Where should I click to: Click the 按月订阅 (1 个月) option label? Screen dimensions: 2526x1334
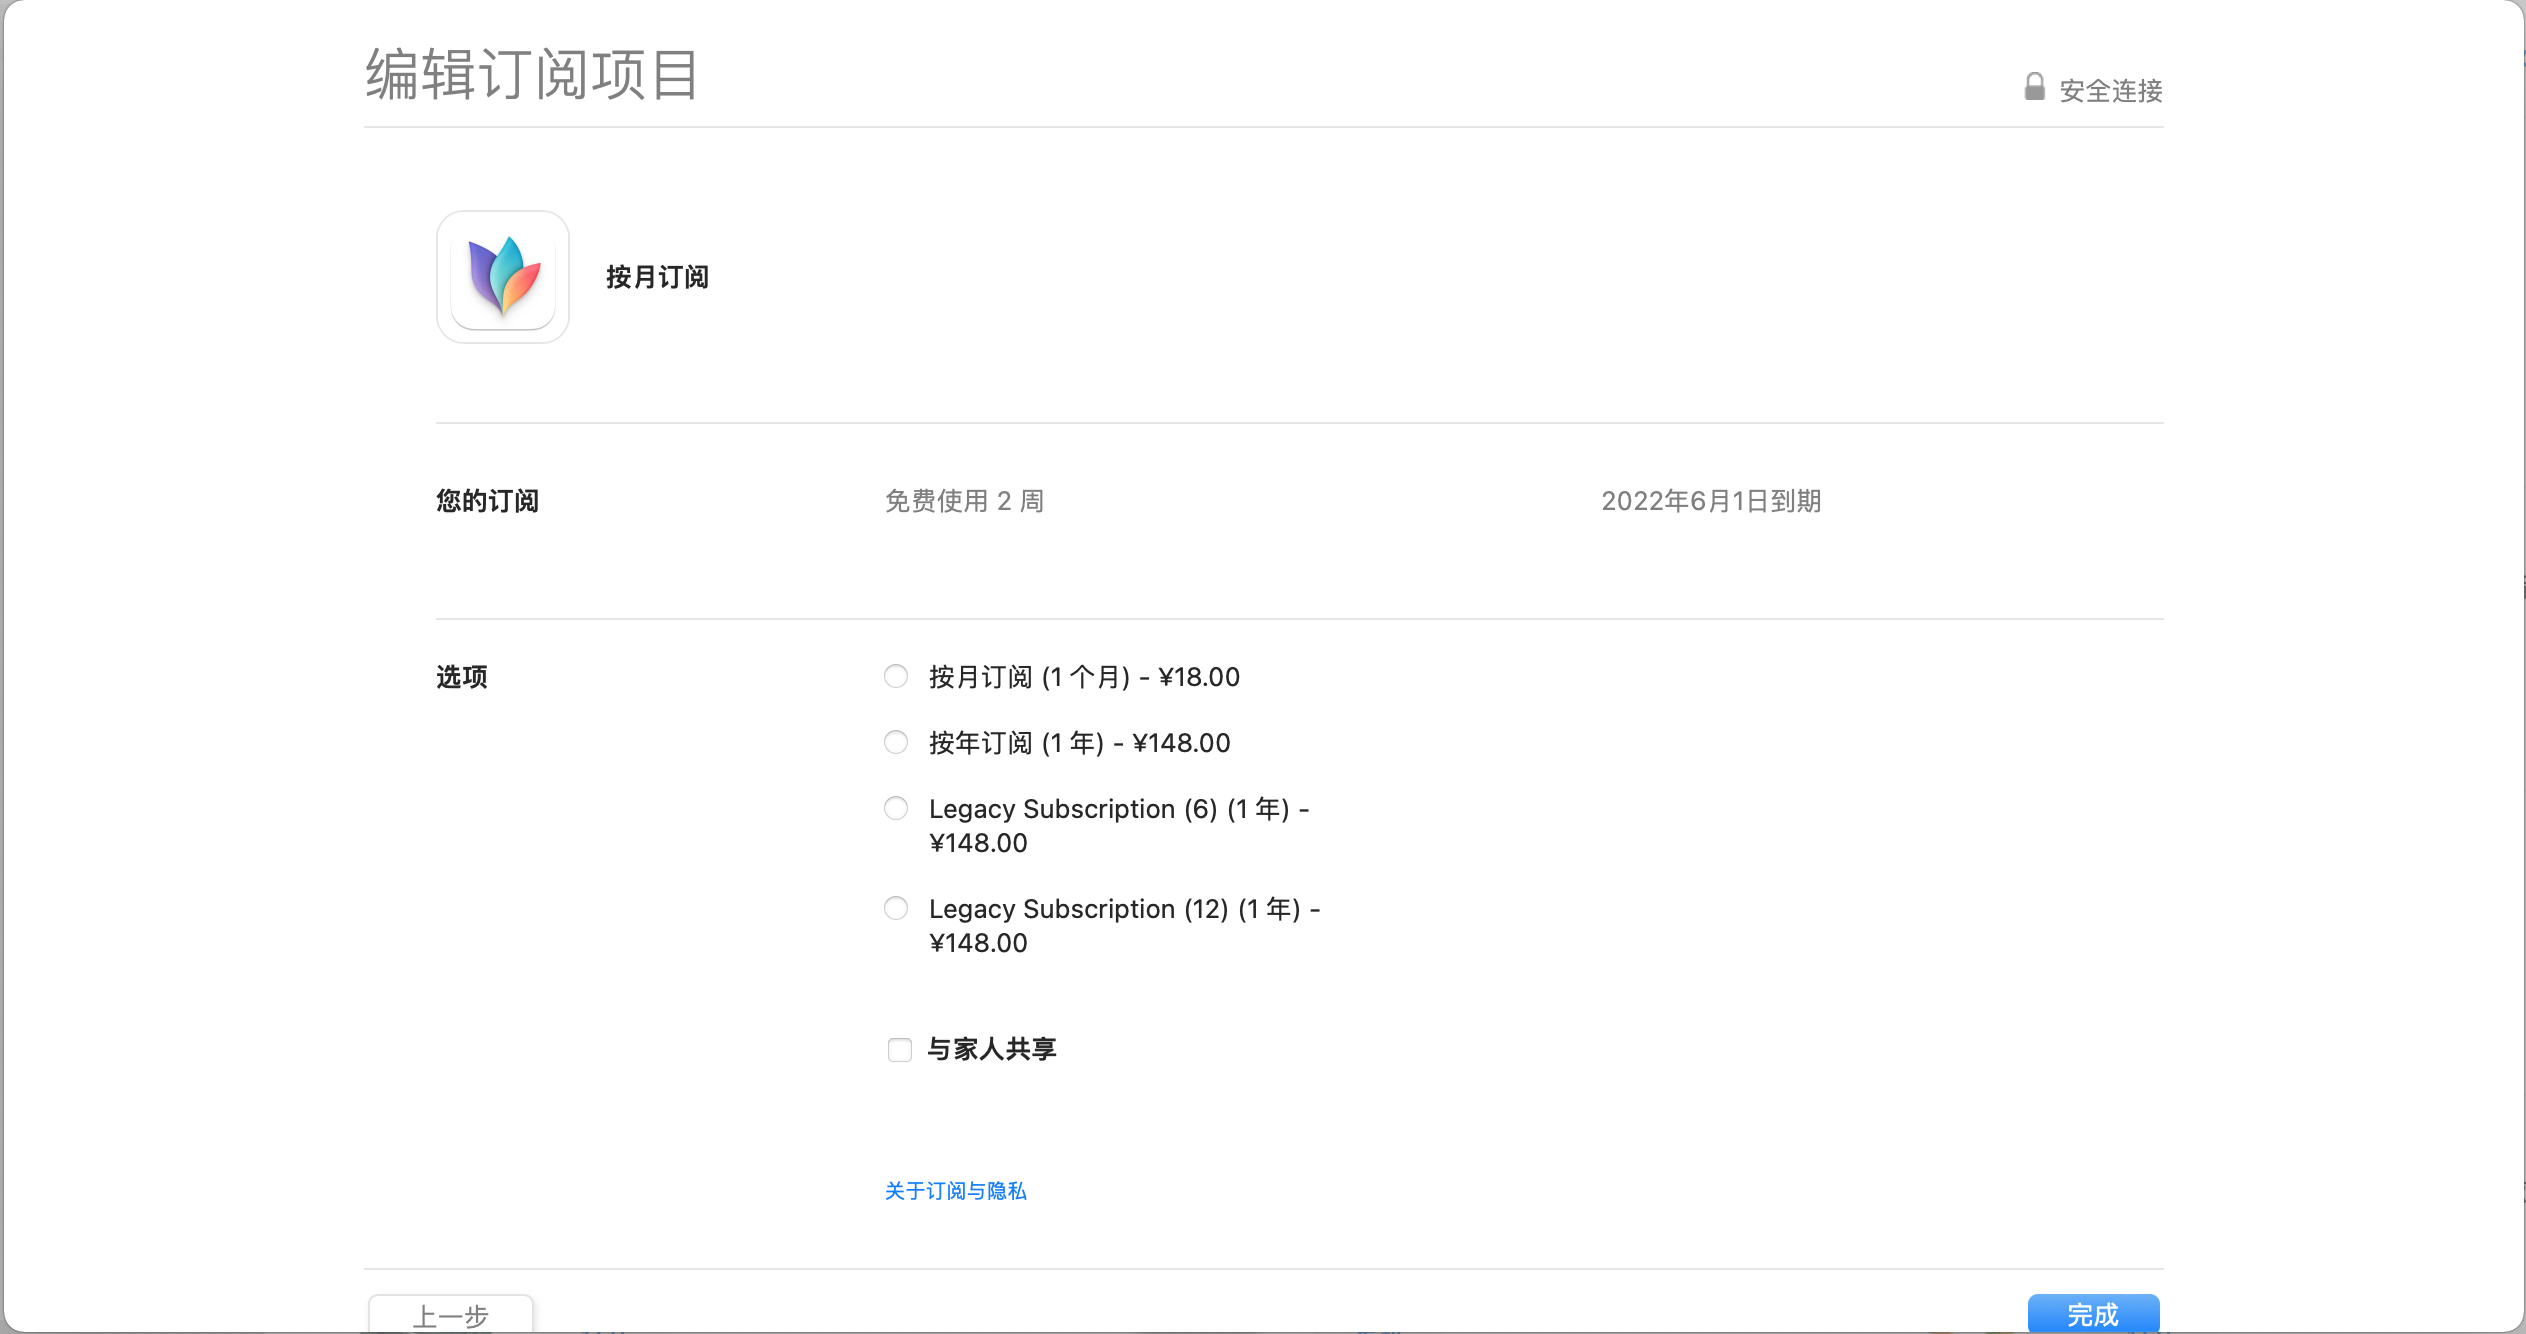(x=1084, y=677)
